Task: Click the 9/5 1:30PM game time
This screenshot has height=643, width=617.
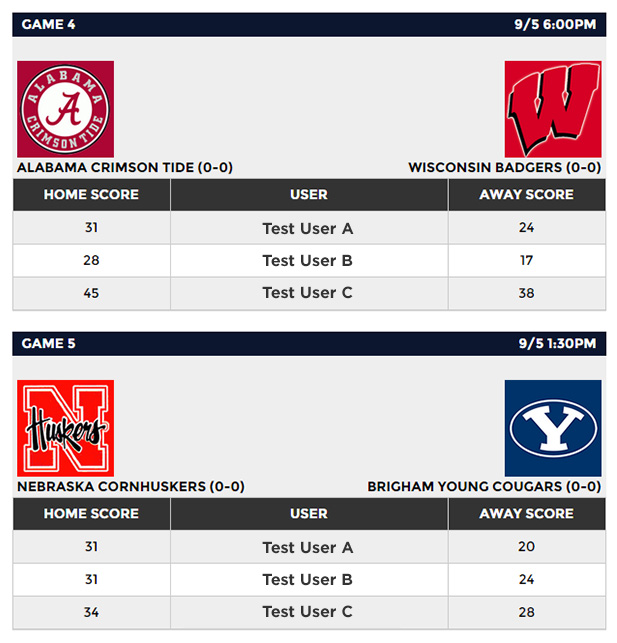Action: 557,344
